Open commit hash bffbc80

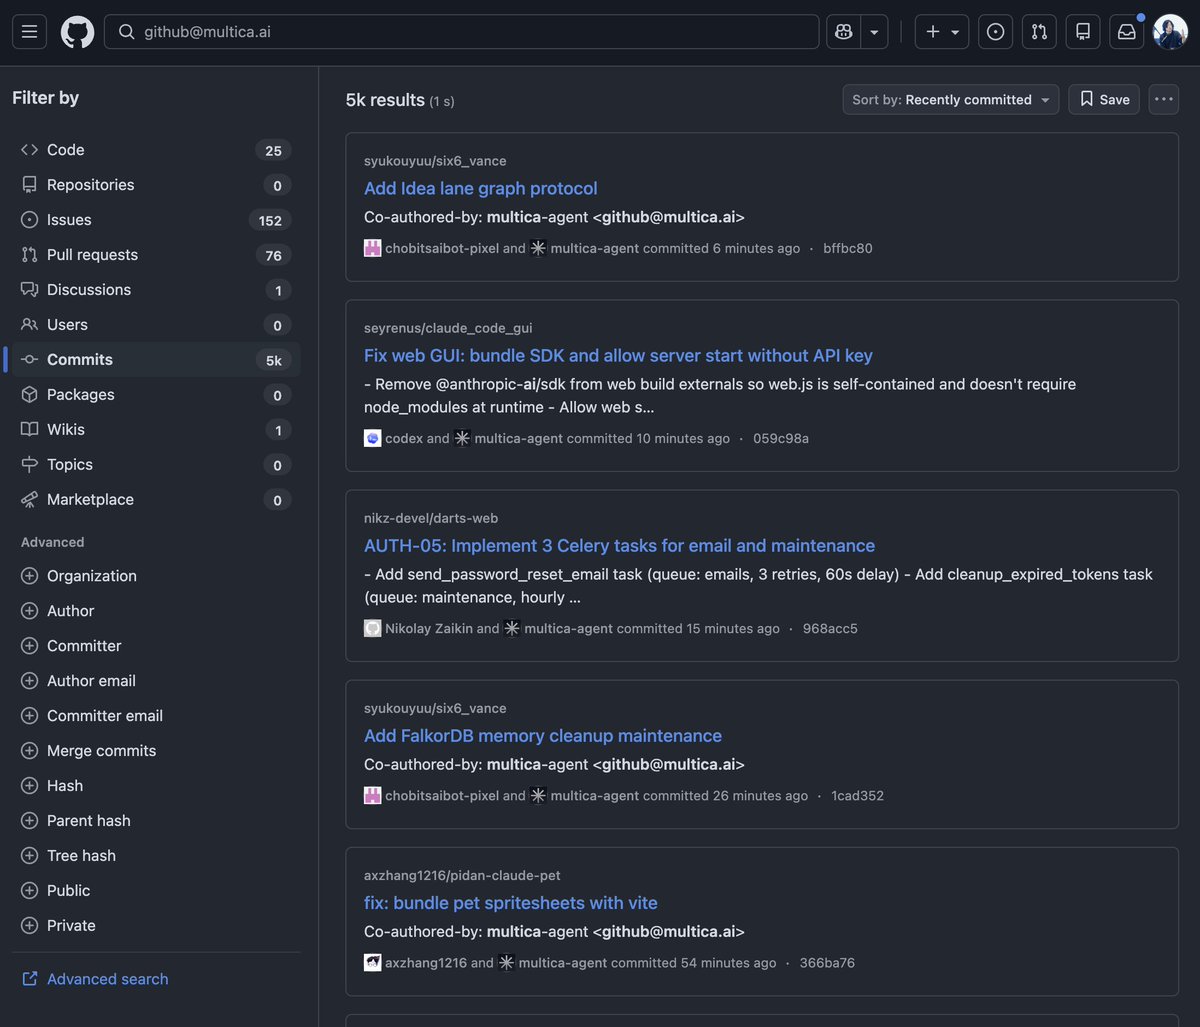848,248
